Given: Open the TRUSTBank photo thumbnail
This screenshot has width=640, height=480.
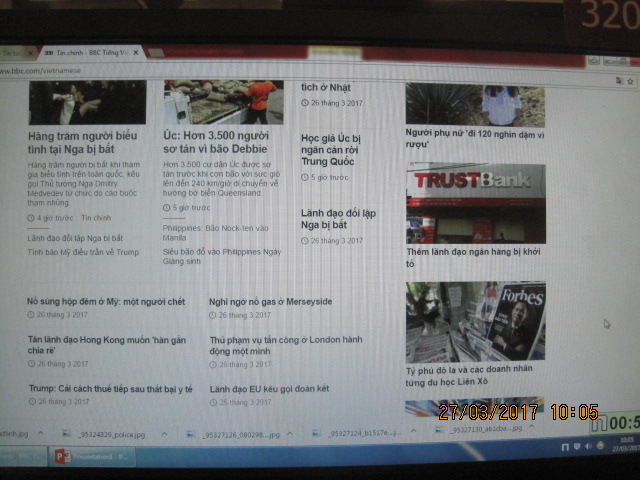Looking at the screenshot, I should (476, 204).
